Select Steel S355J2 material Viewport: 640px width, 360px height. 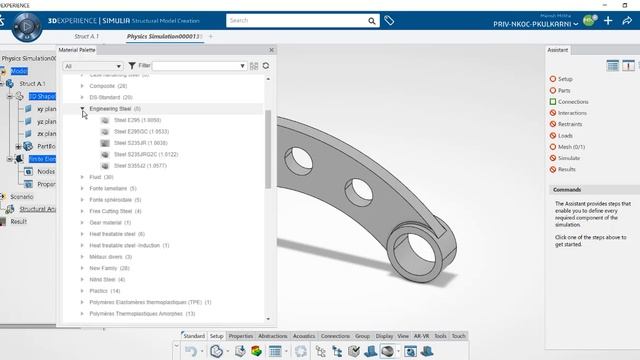(x=140, y=166)
